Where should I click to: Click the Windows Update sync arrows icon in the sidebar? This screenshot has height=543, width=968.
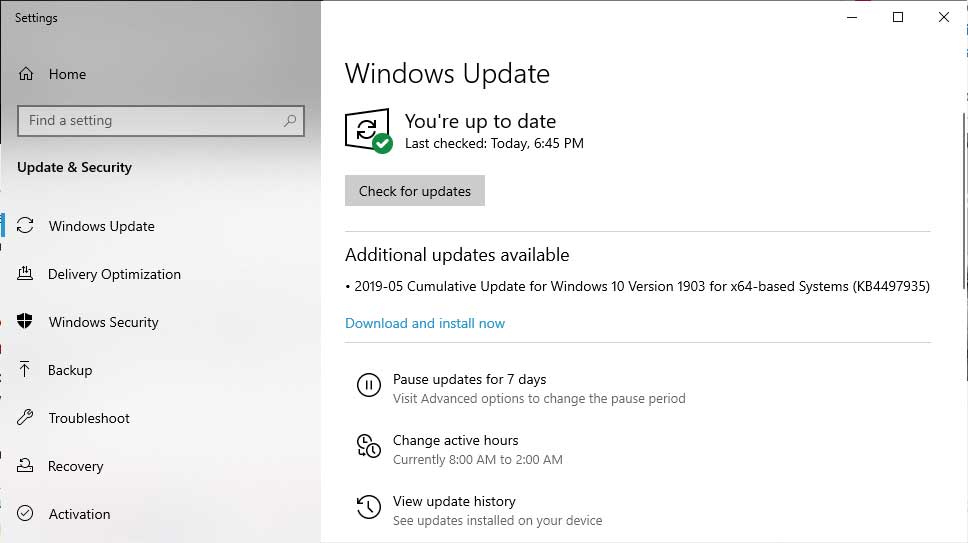pos(25,226)
